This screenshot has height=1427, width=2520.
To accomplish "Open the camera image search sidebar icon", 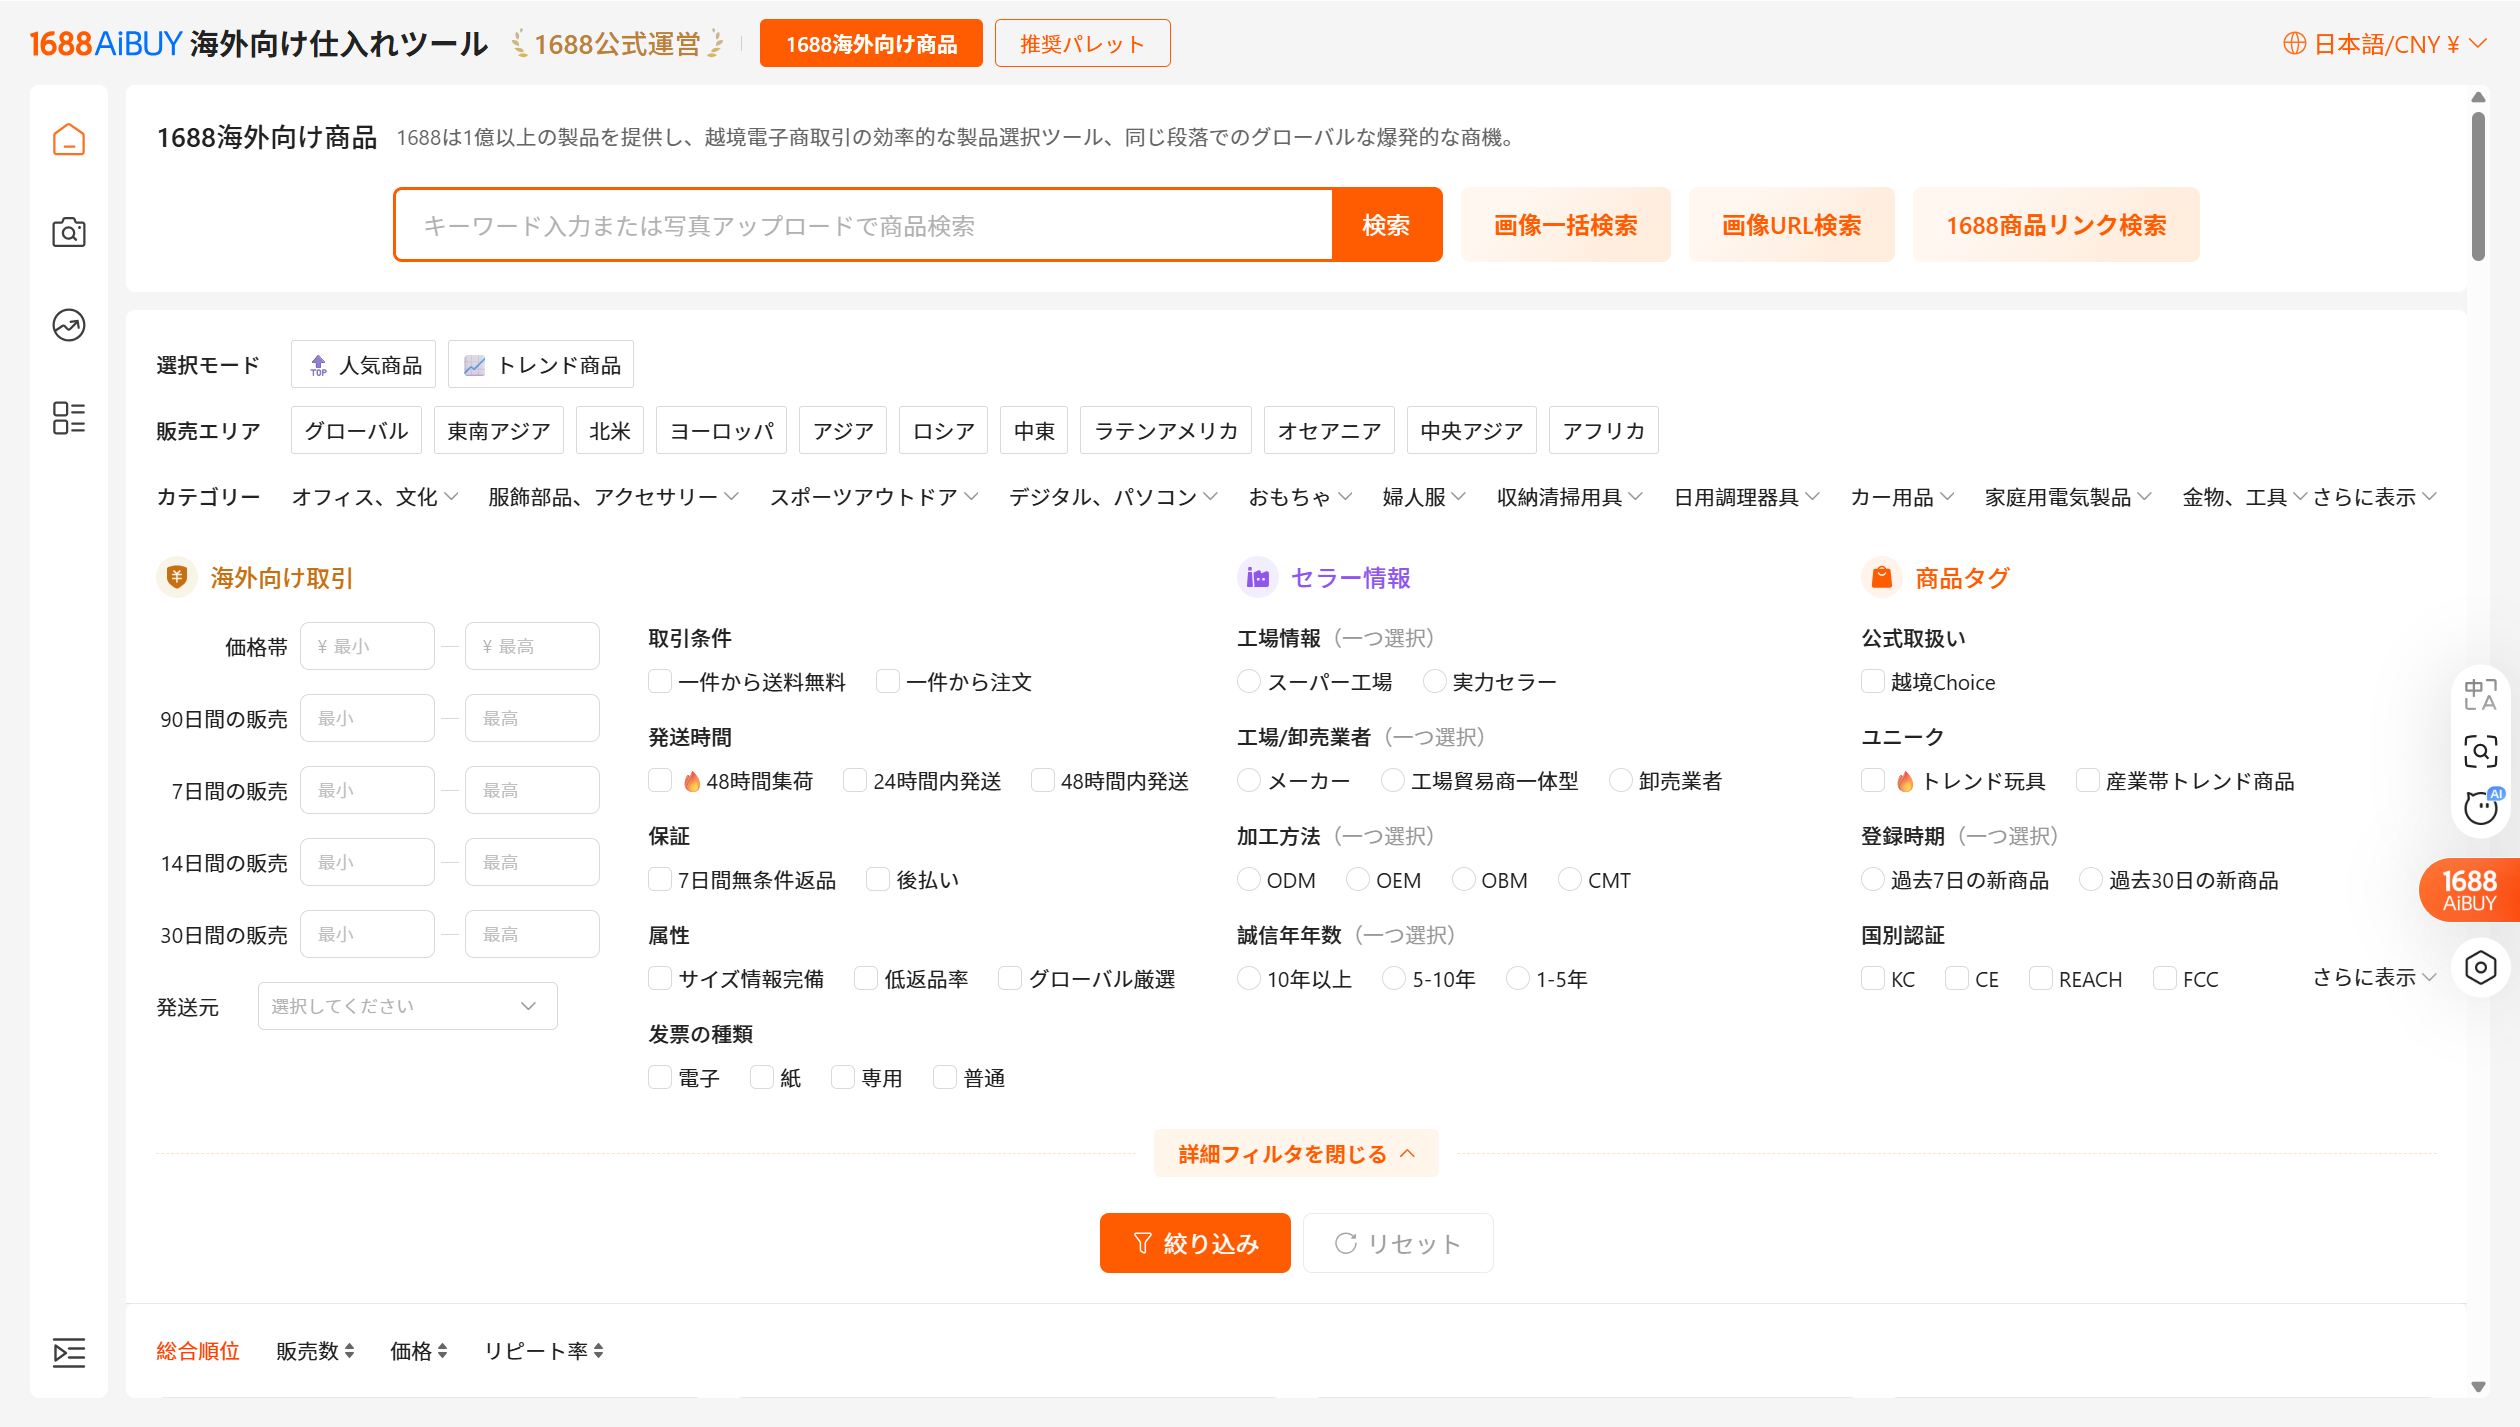I will 68,232.
